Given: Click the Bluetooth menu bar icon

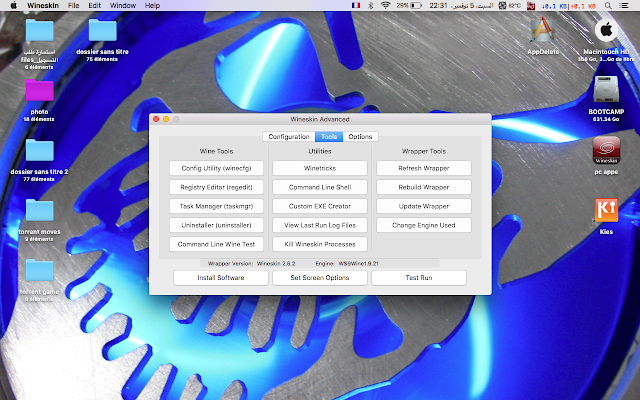Looking at the screenshot, I should tap(371, 5).
